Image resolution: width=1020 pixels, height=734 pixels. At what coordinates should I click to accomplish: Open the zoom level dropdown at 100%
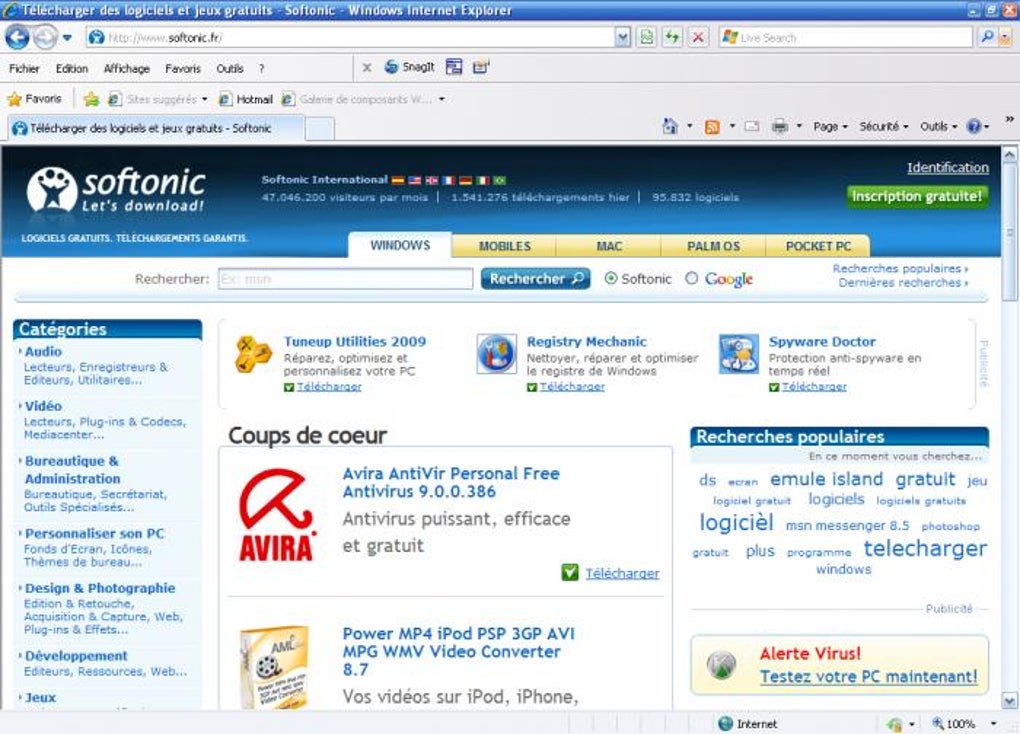[993, 724]
